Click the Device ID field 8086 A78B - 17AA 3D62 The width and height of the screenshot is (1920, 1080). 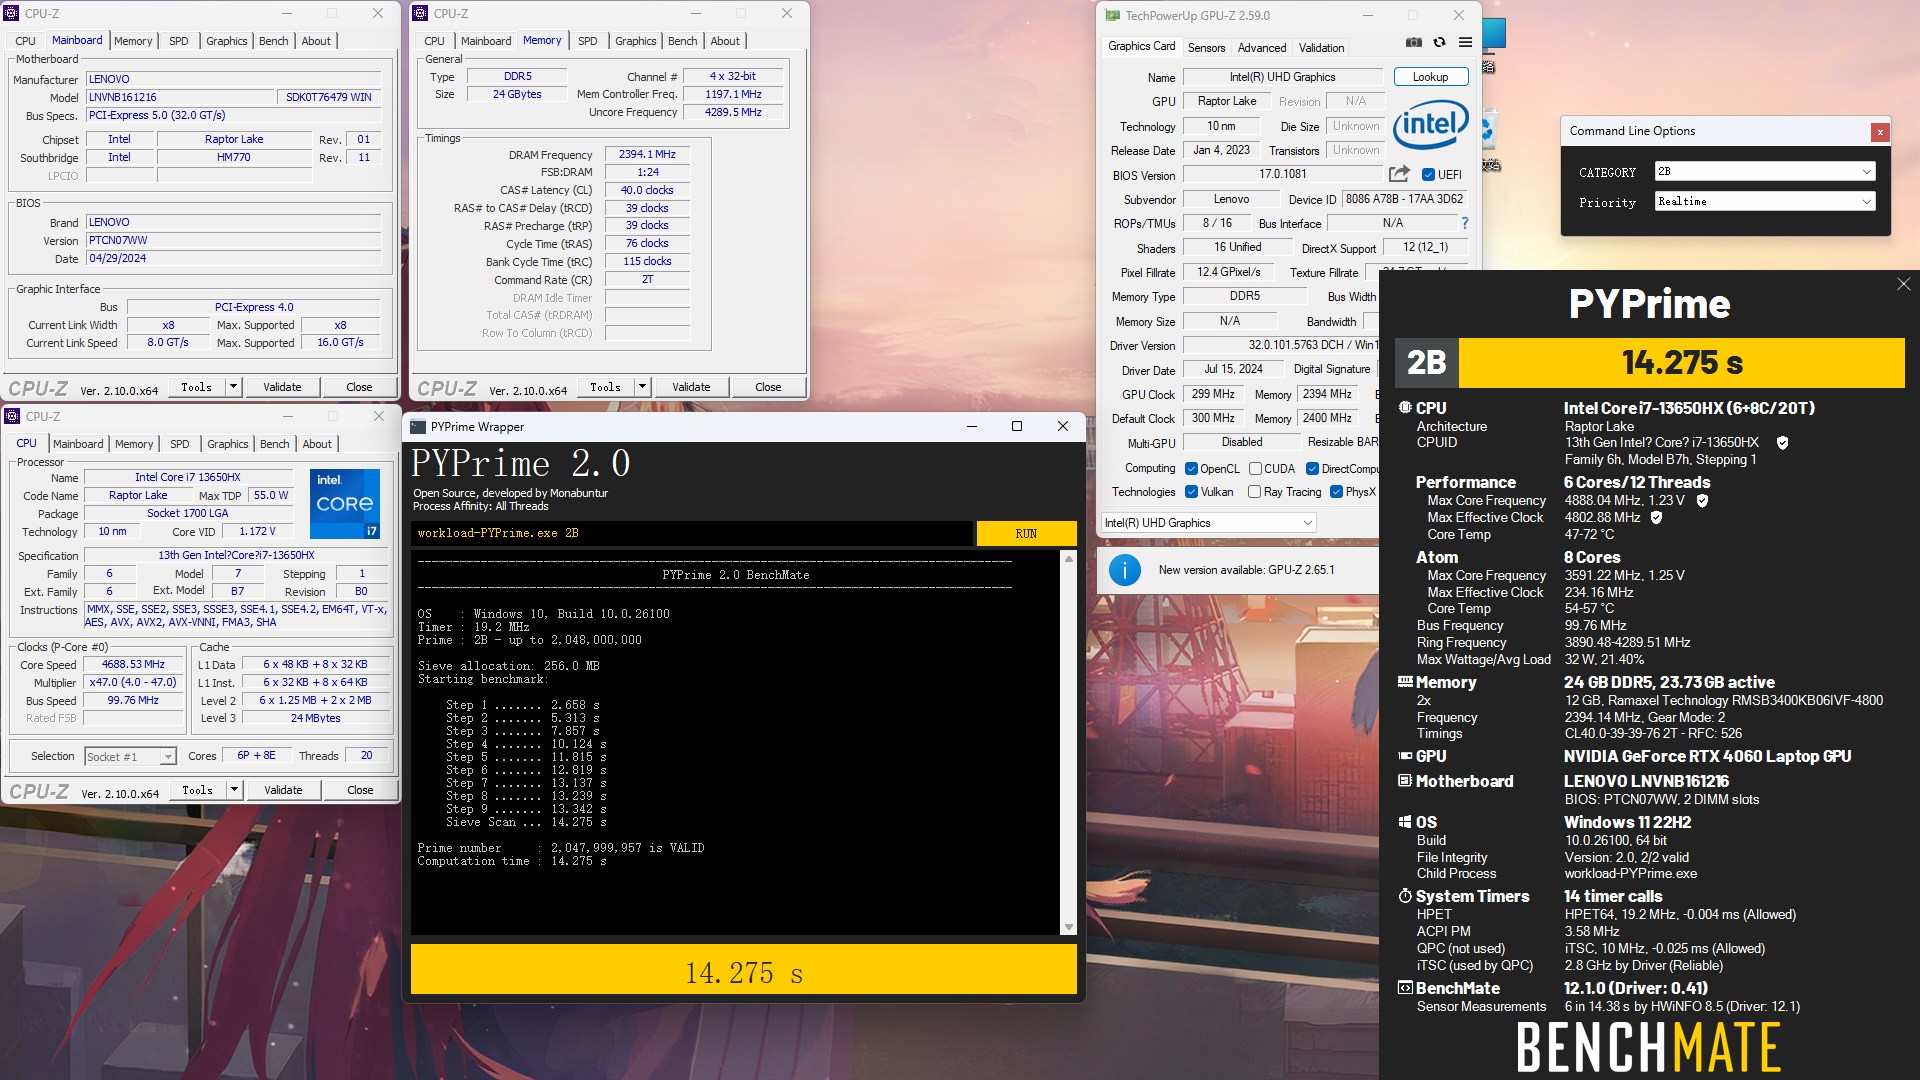coord(1404,199)
